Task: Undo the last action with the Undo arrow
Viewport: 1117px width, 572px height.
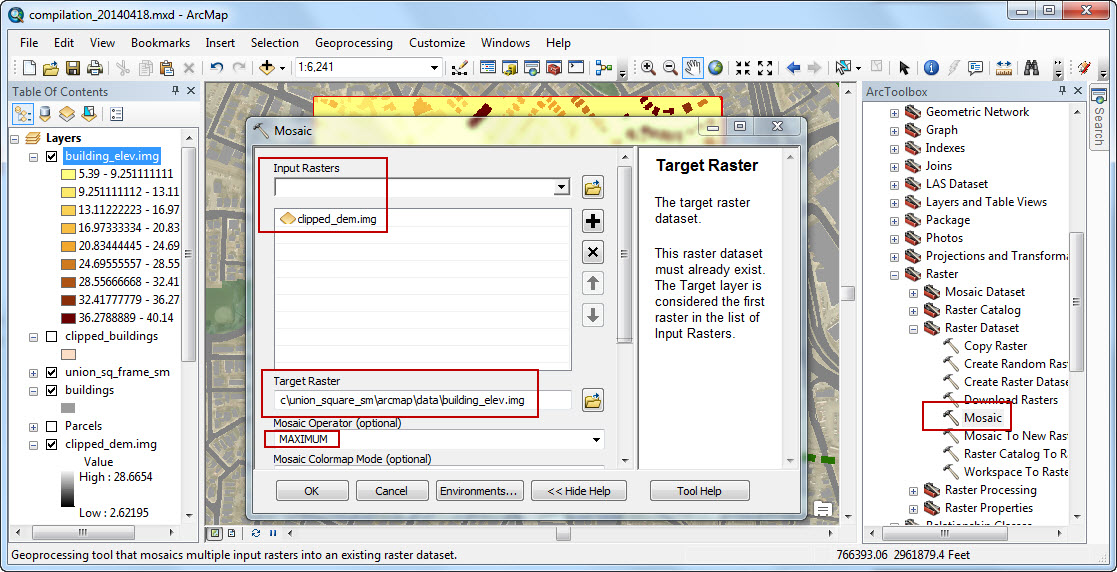Action: (x=217, y=68)
